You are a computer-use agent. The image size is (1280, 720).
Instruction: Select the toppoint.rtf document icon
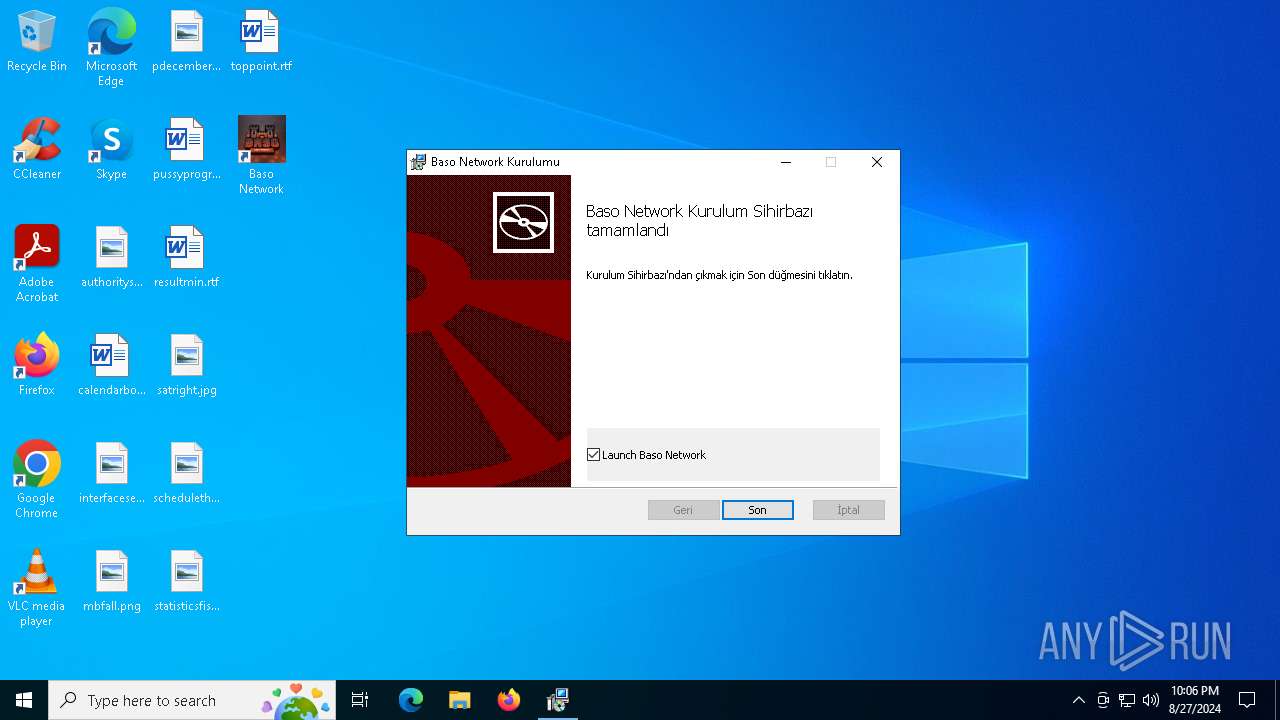(261, 41)
